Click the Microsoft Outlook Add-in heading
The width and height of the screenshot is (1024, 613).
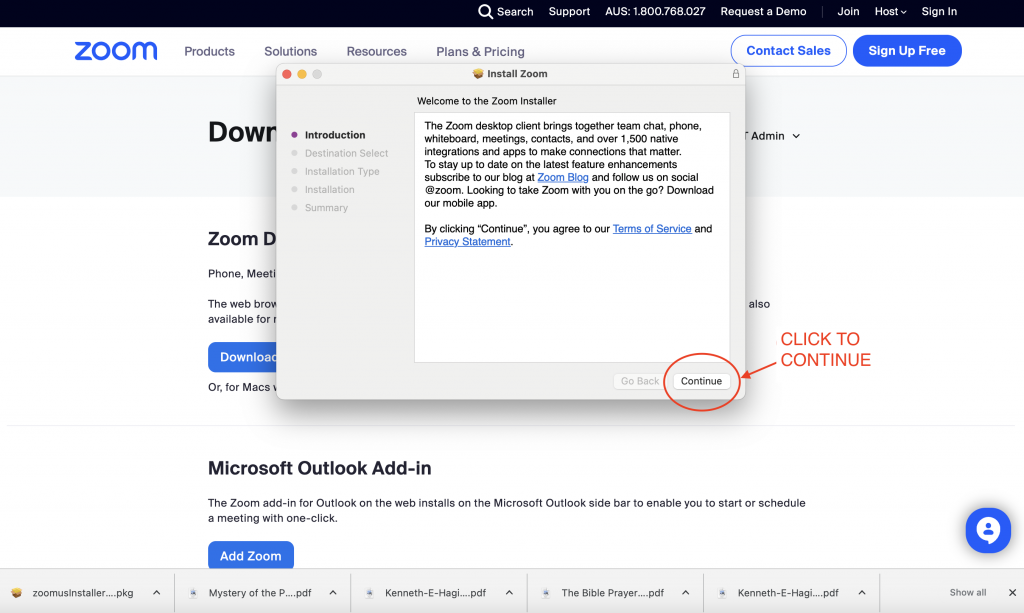click(x=319, y=468)
